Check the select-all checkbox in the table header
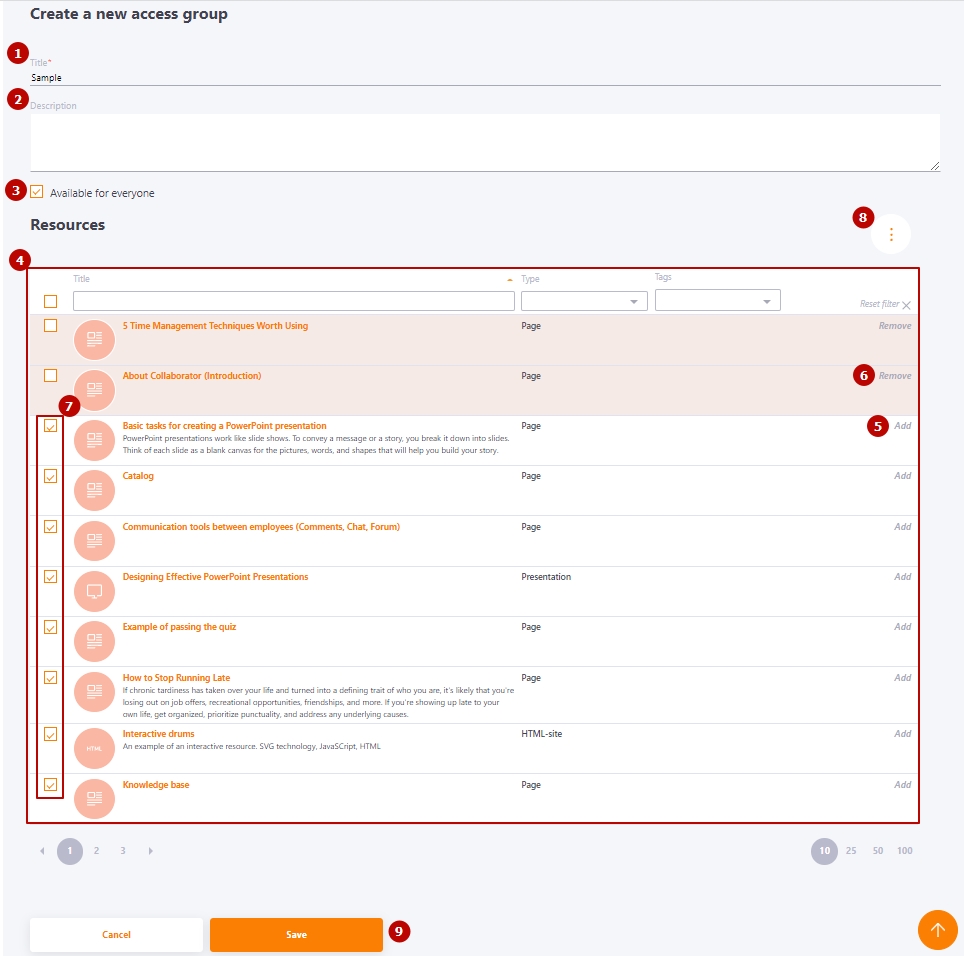Screen dimensions: 964x956 48,301
